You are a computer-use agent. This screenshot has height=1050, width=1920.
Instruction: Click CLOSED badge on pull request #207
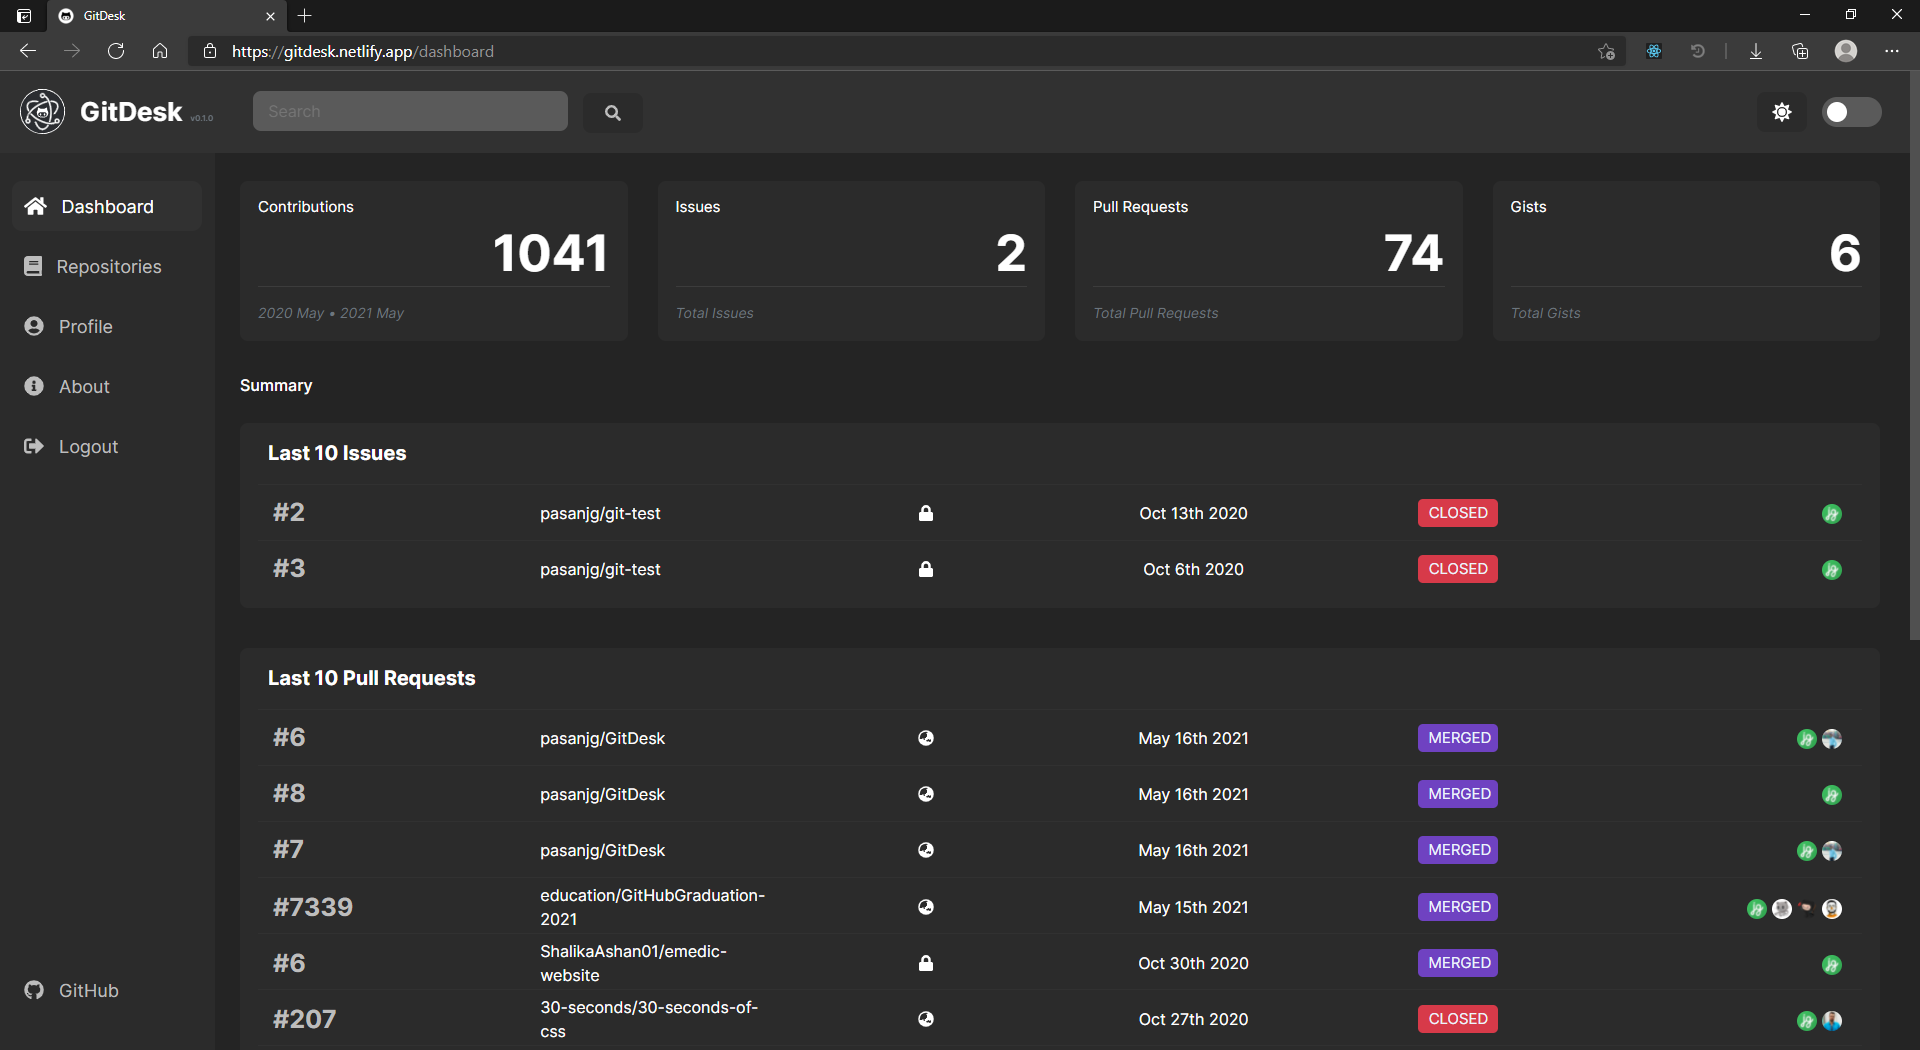coord(1458,1019)
